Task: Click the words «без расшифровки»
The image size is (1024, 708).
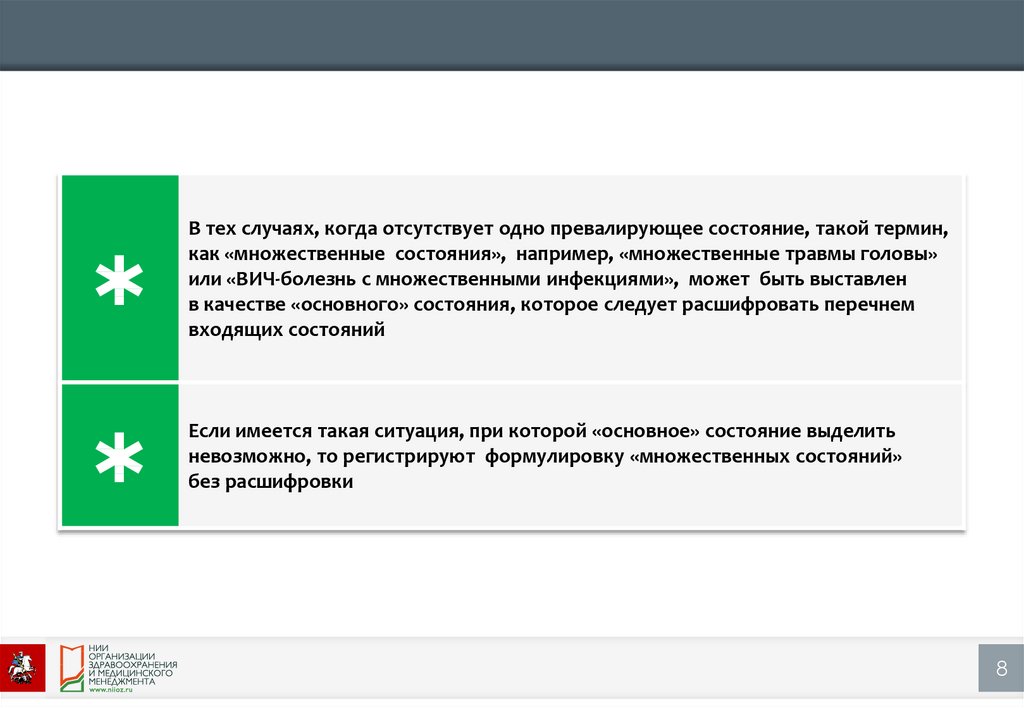Action: coord(271,481)
